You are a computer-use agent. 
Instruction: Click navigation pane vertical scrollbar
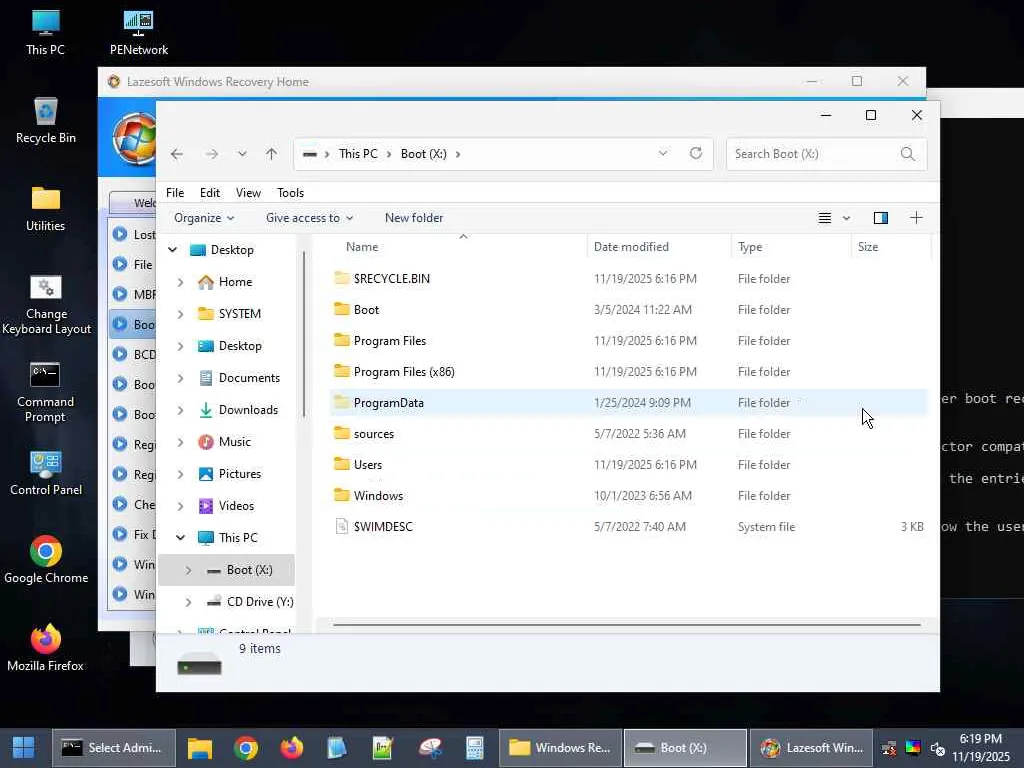pyautogui.click(x=304, y=333)
